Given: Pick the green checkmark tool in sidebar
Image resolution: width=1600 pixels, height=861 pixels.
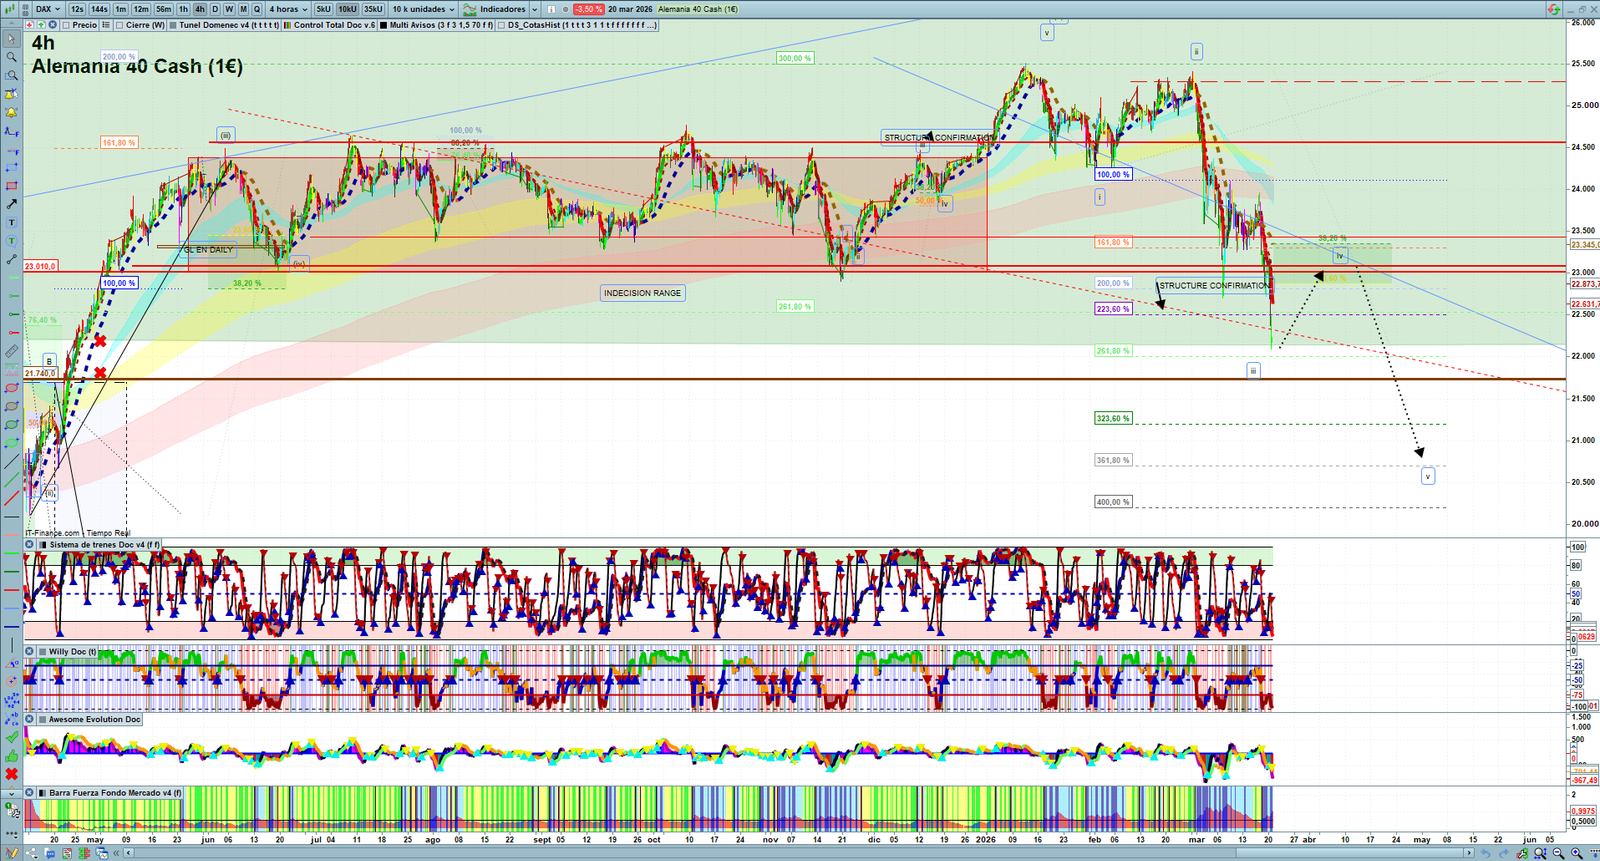Looking at the screenshot, I should (11, 737).
